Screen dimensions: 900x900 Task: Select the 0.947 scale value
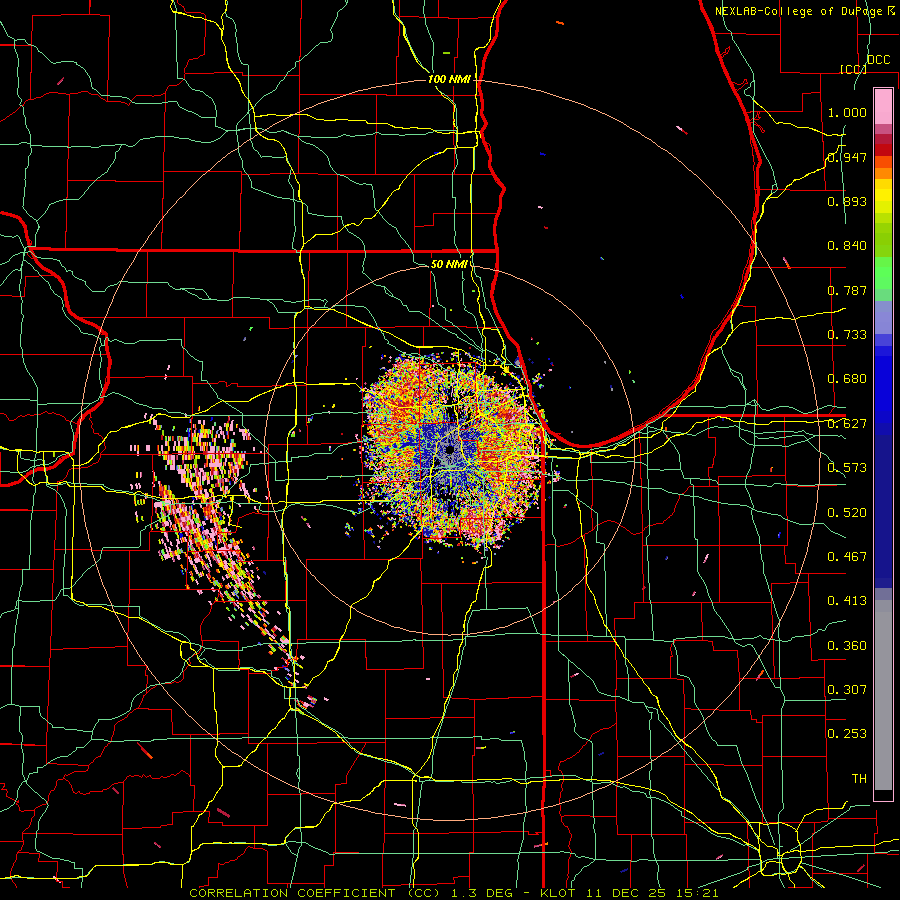[847, 157]
